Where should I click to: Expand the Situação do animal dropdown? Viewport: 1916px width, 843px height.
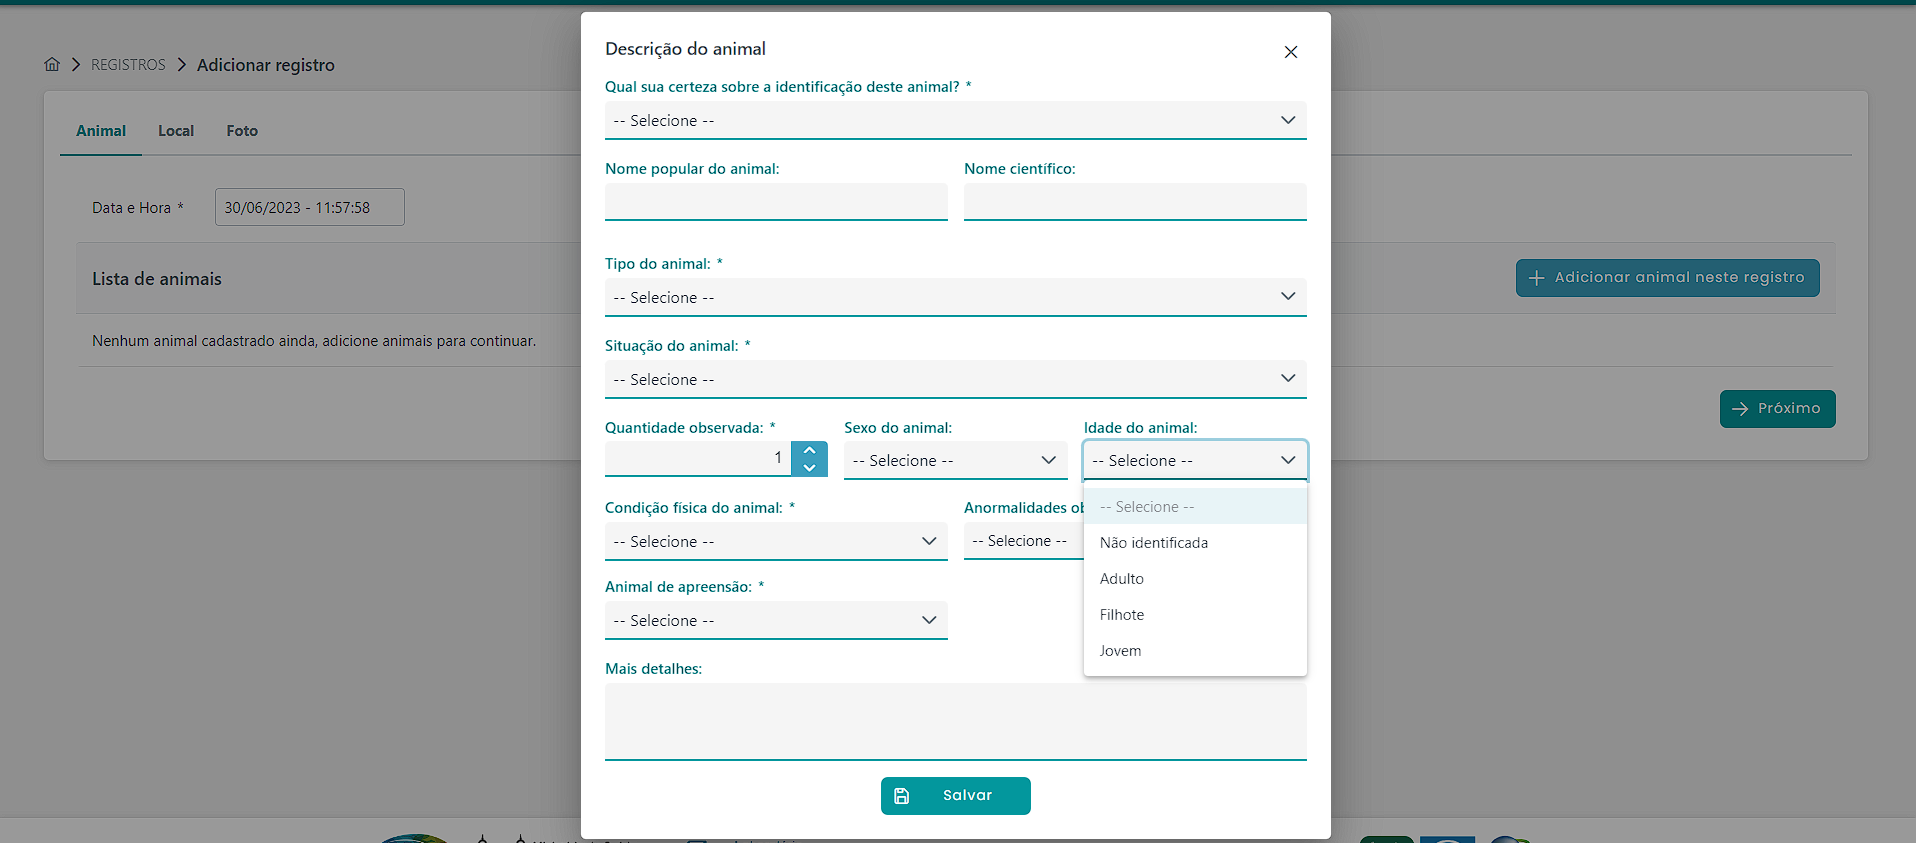[955, 379]
